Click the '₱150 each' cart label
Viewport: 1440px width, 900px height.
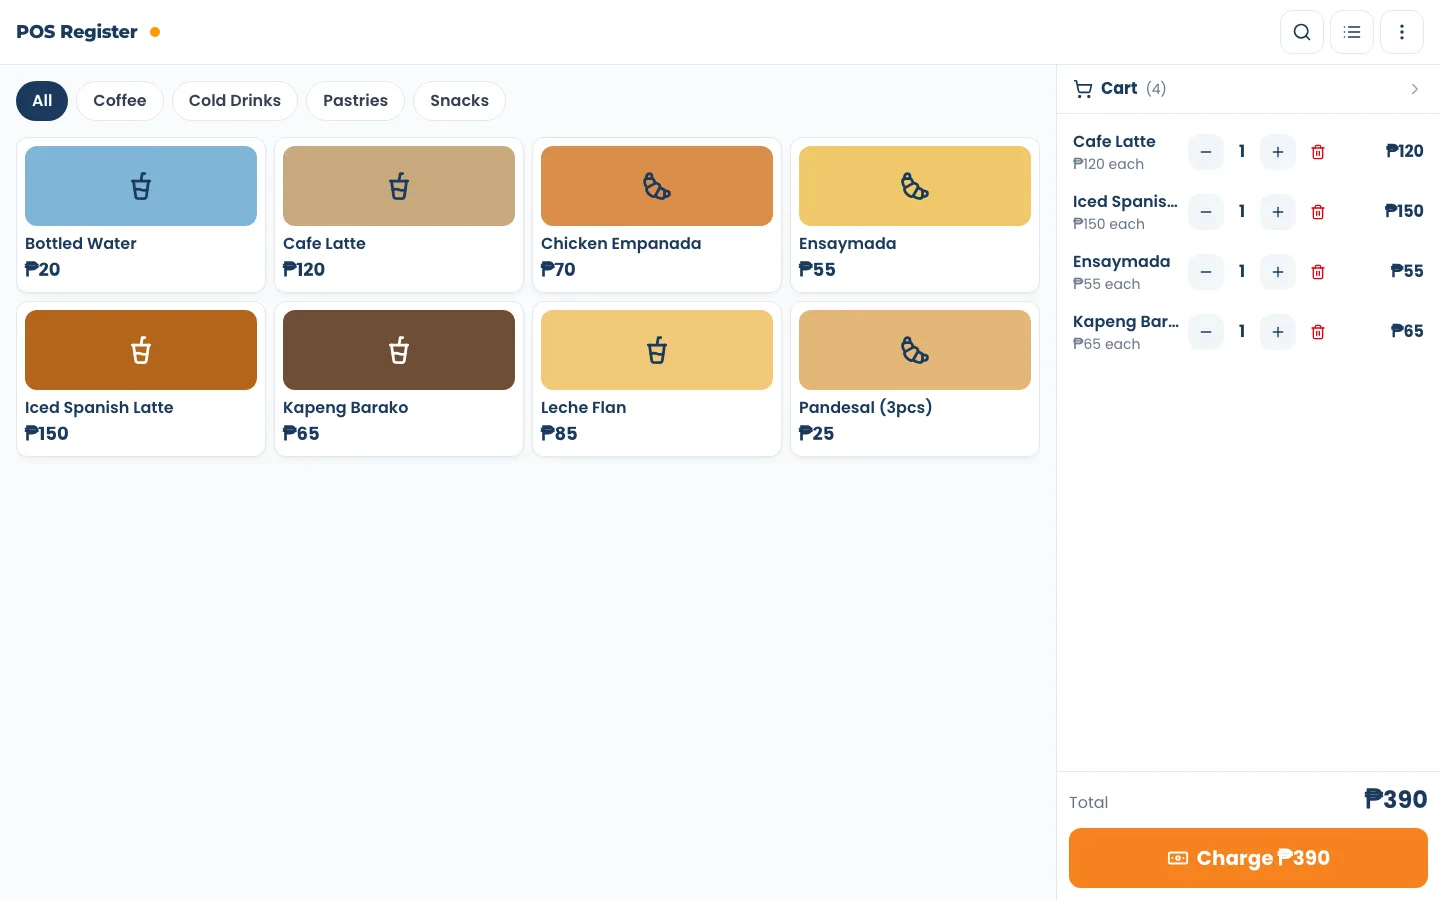pyautogui.click(x=1109, y=225)
